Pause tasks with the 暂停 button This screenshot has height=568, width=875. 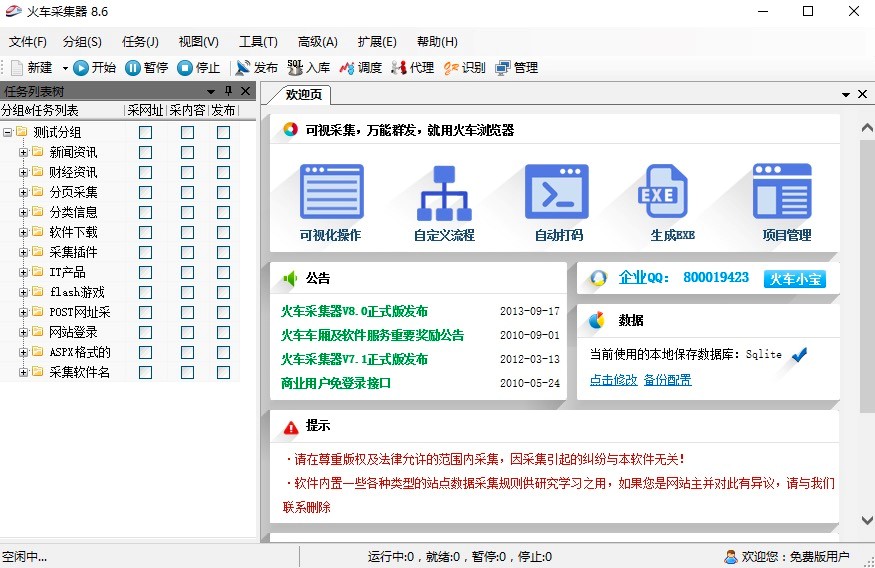tap(147, 68)
